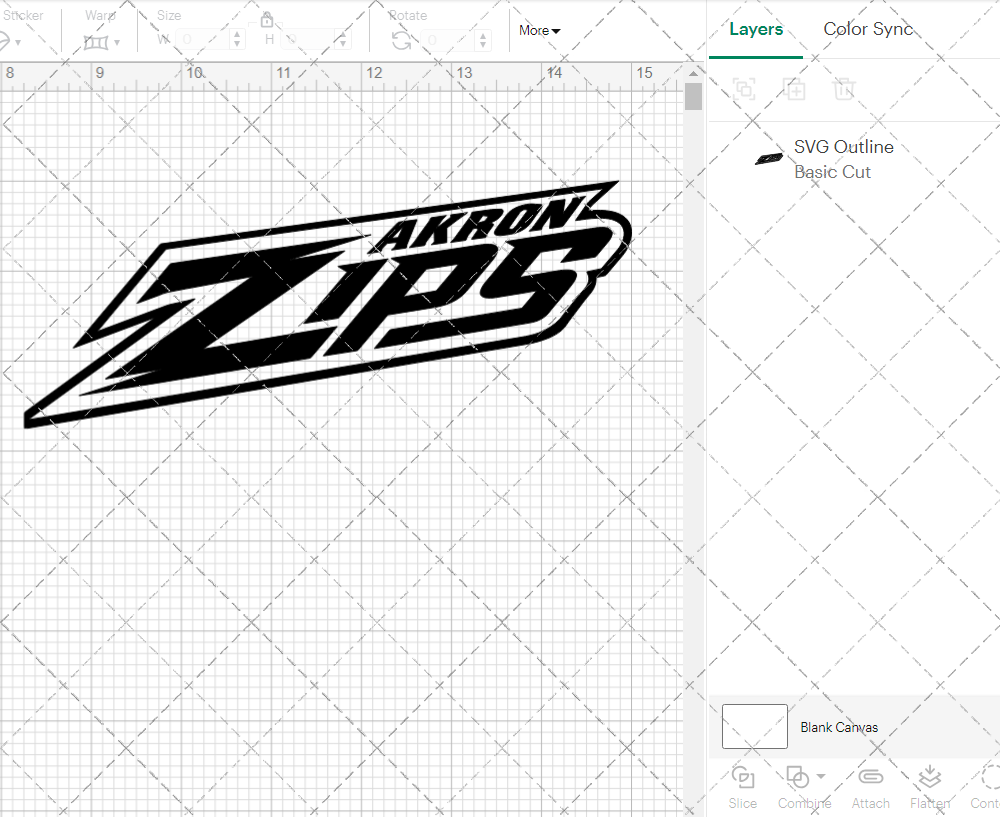Switch to the Color Sync tab
This screenshot has width=1000, height=817.
pos(868,29)
